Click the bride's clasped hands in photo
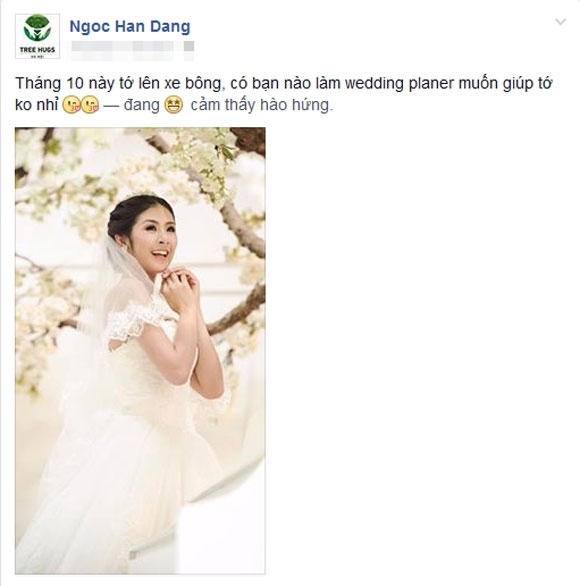The width and height of the screenshot is (580, 586). click(180, 286)
